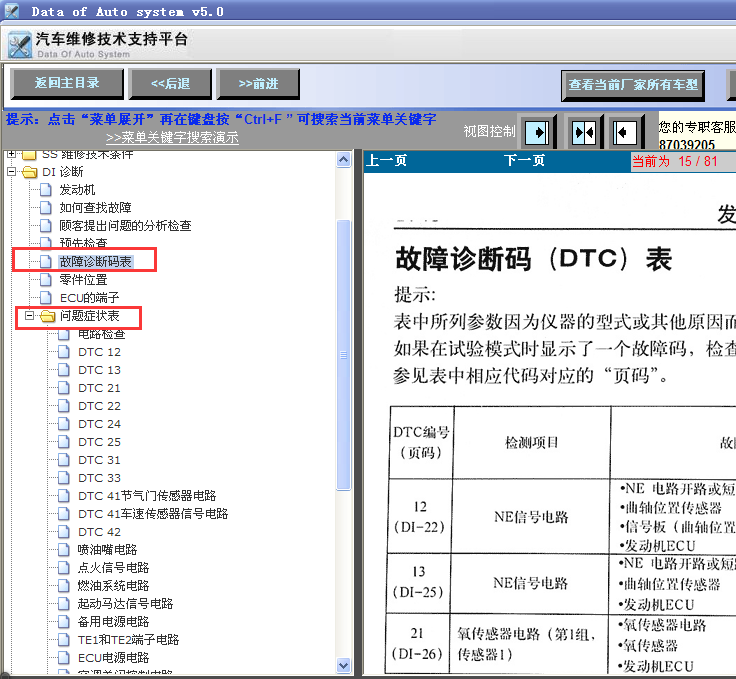This screenshot has width=736, height=679.
Task: Click document icon beside 发动机
Action: pyautogui.click(x=46, y=190)
